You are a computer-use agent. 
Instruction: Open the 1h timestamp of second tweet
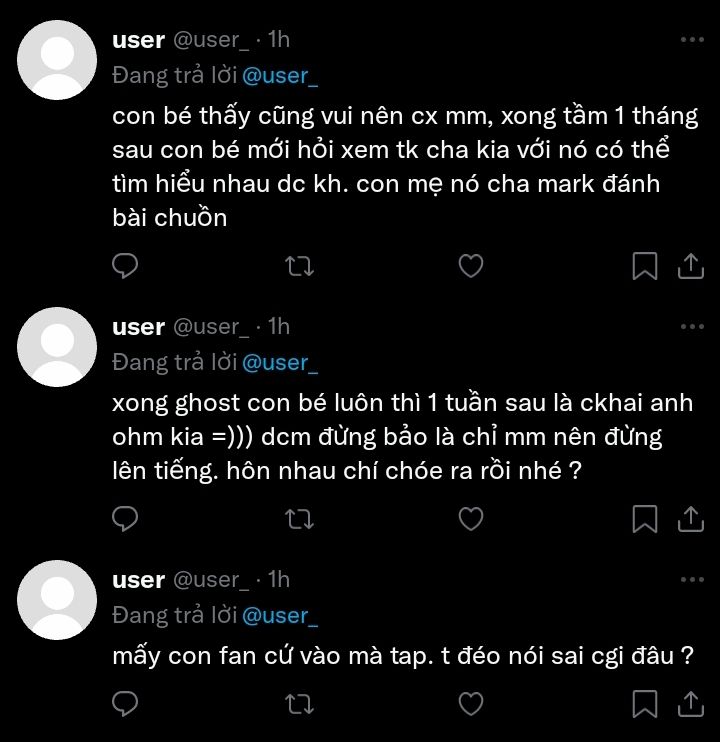pyautogui.click(x=279, y=326)
